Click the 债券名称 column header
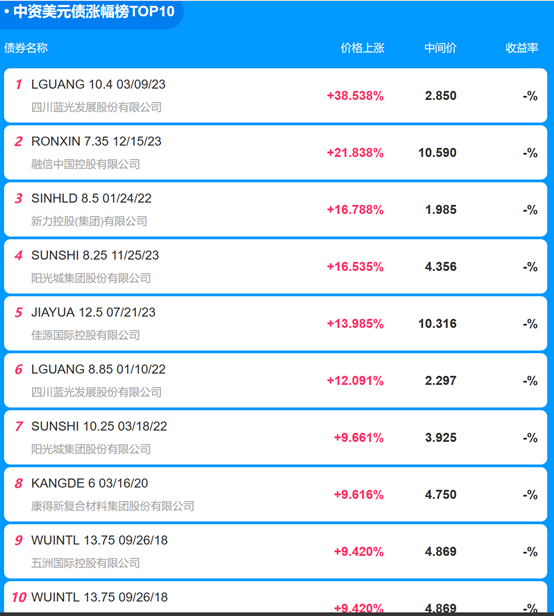Image resolution: width=554 pixels, height=616 pixels. coord(26,48)
